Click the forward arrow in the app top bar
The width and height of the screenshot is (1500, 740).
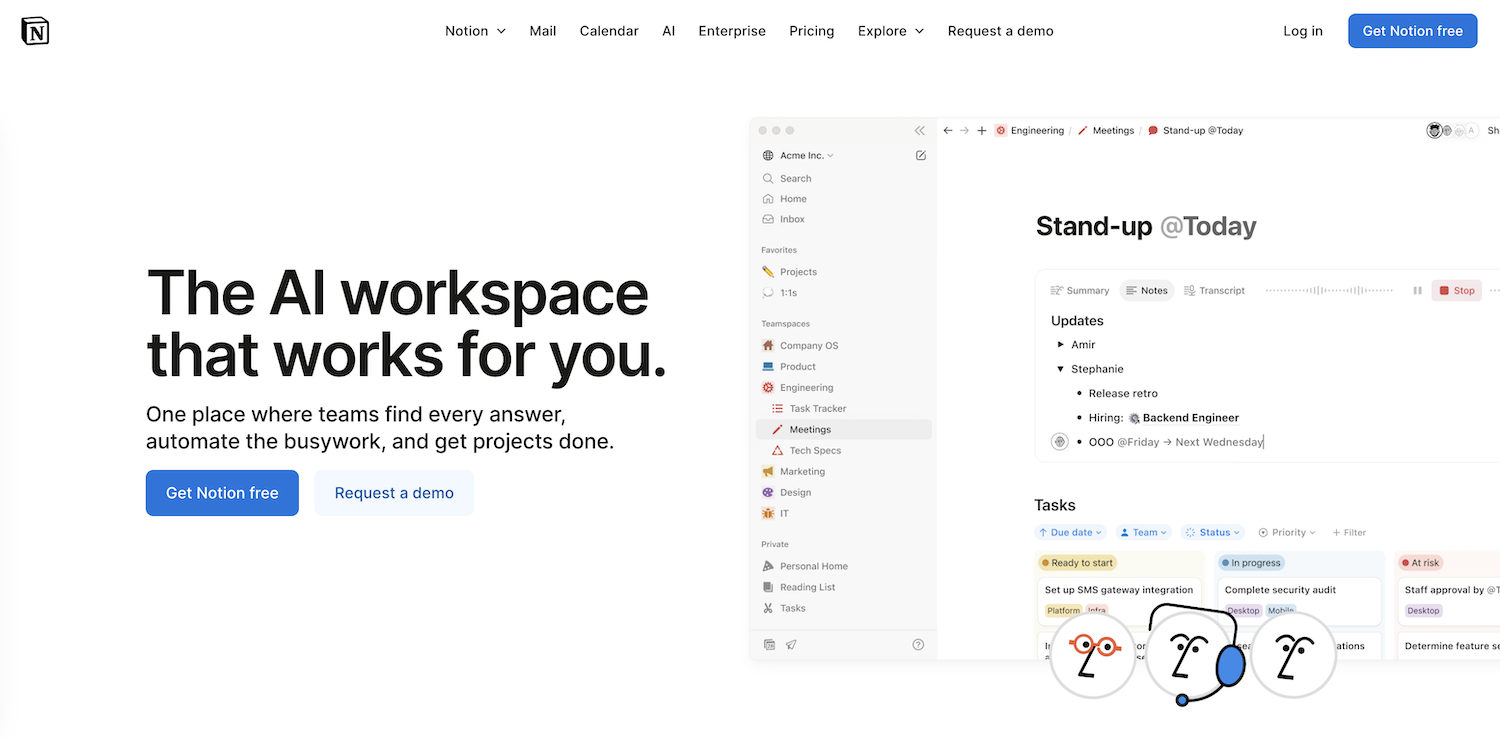(x=965, y=131)
